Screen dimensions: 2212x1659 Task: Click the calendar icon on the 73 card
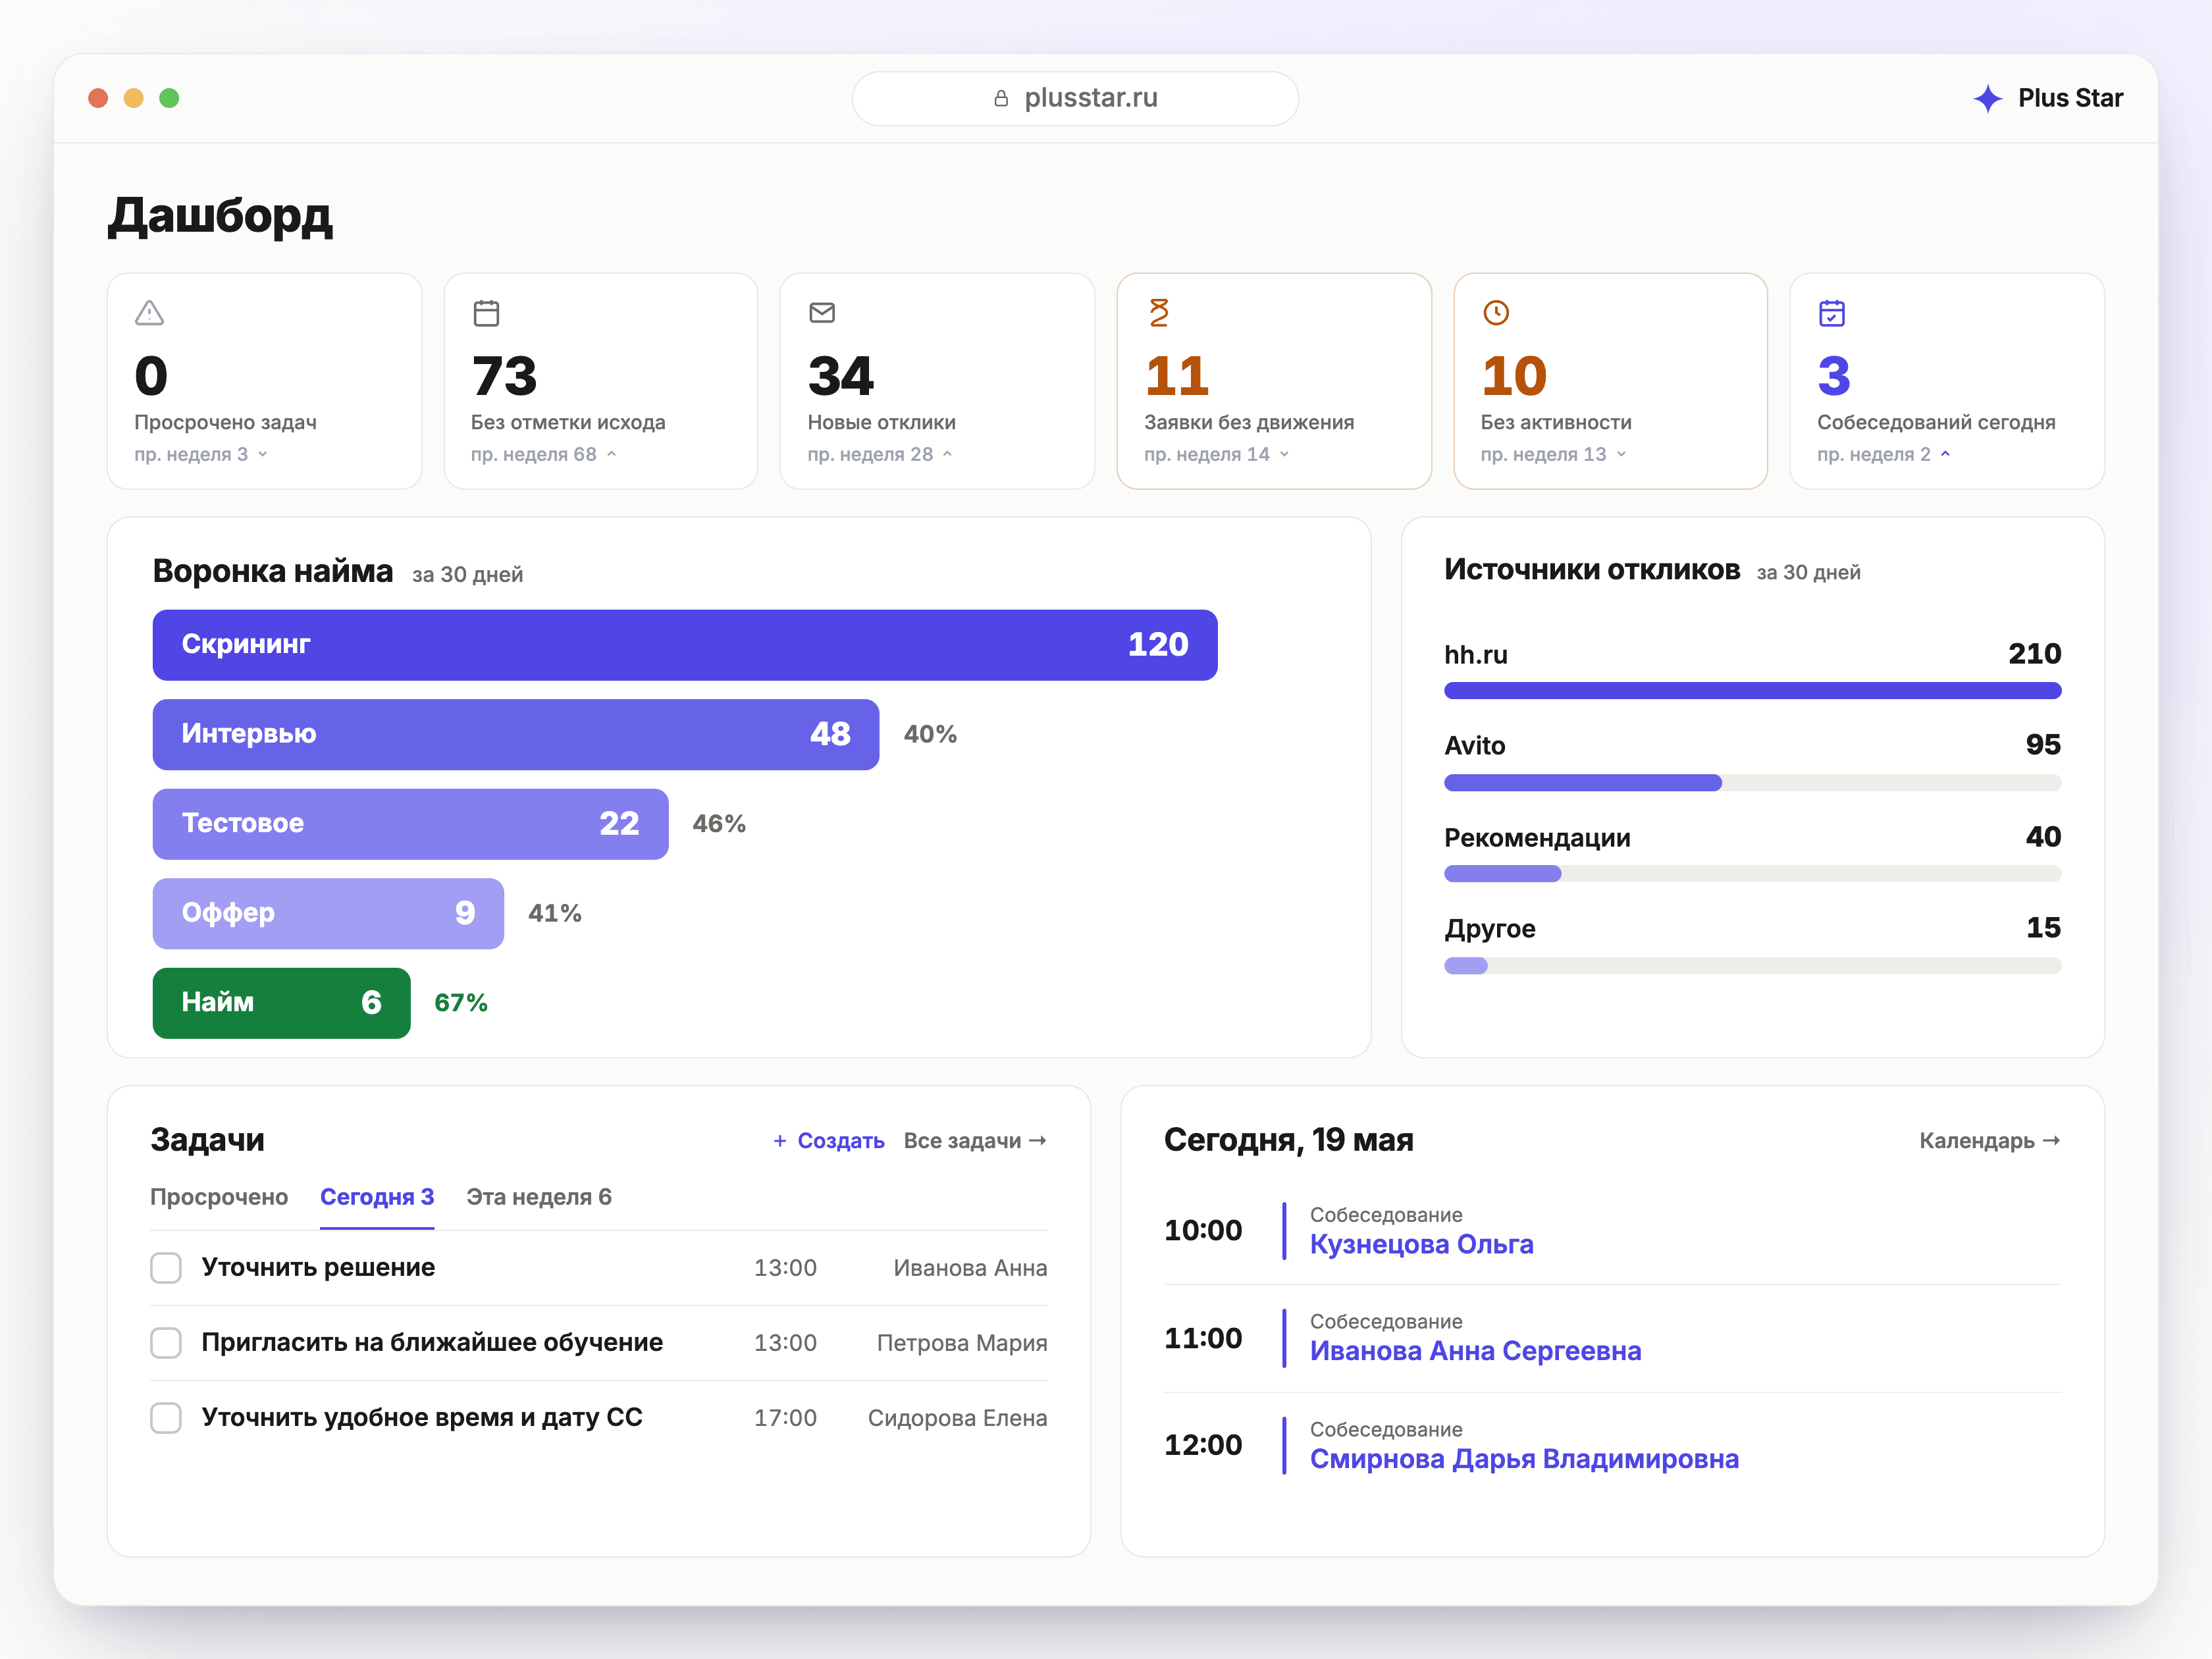(486, 313)
